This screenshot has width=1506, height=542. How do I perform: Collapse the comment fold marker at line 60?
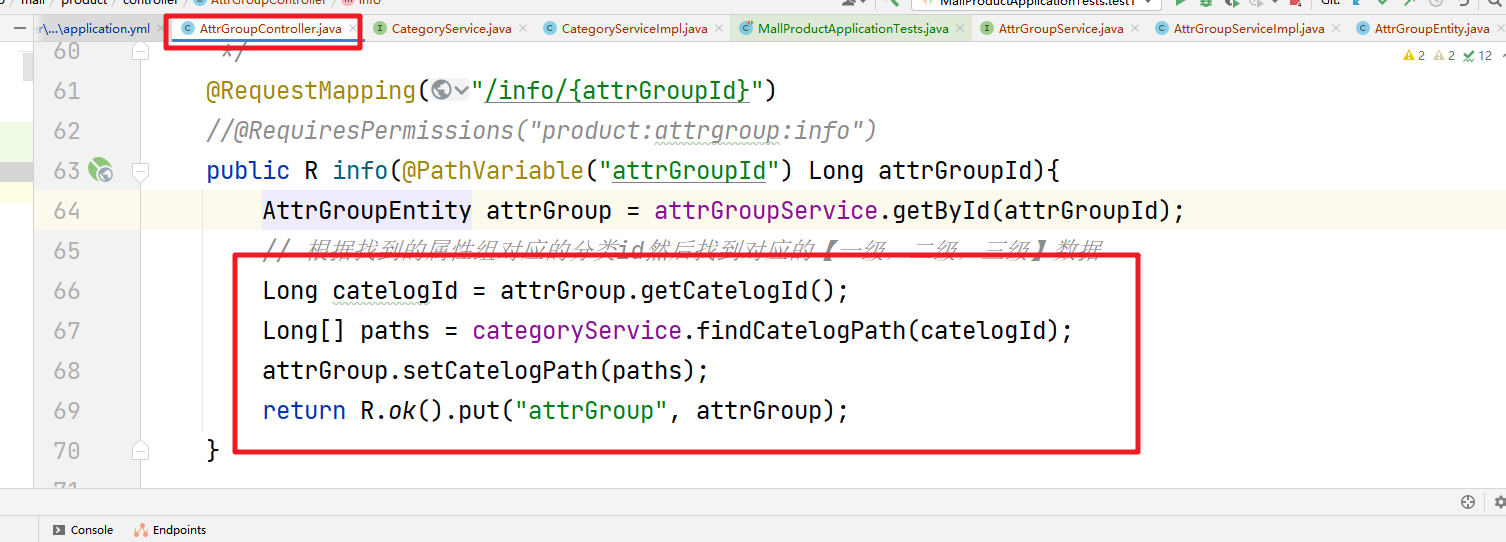(141, 49)
